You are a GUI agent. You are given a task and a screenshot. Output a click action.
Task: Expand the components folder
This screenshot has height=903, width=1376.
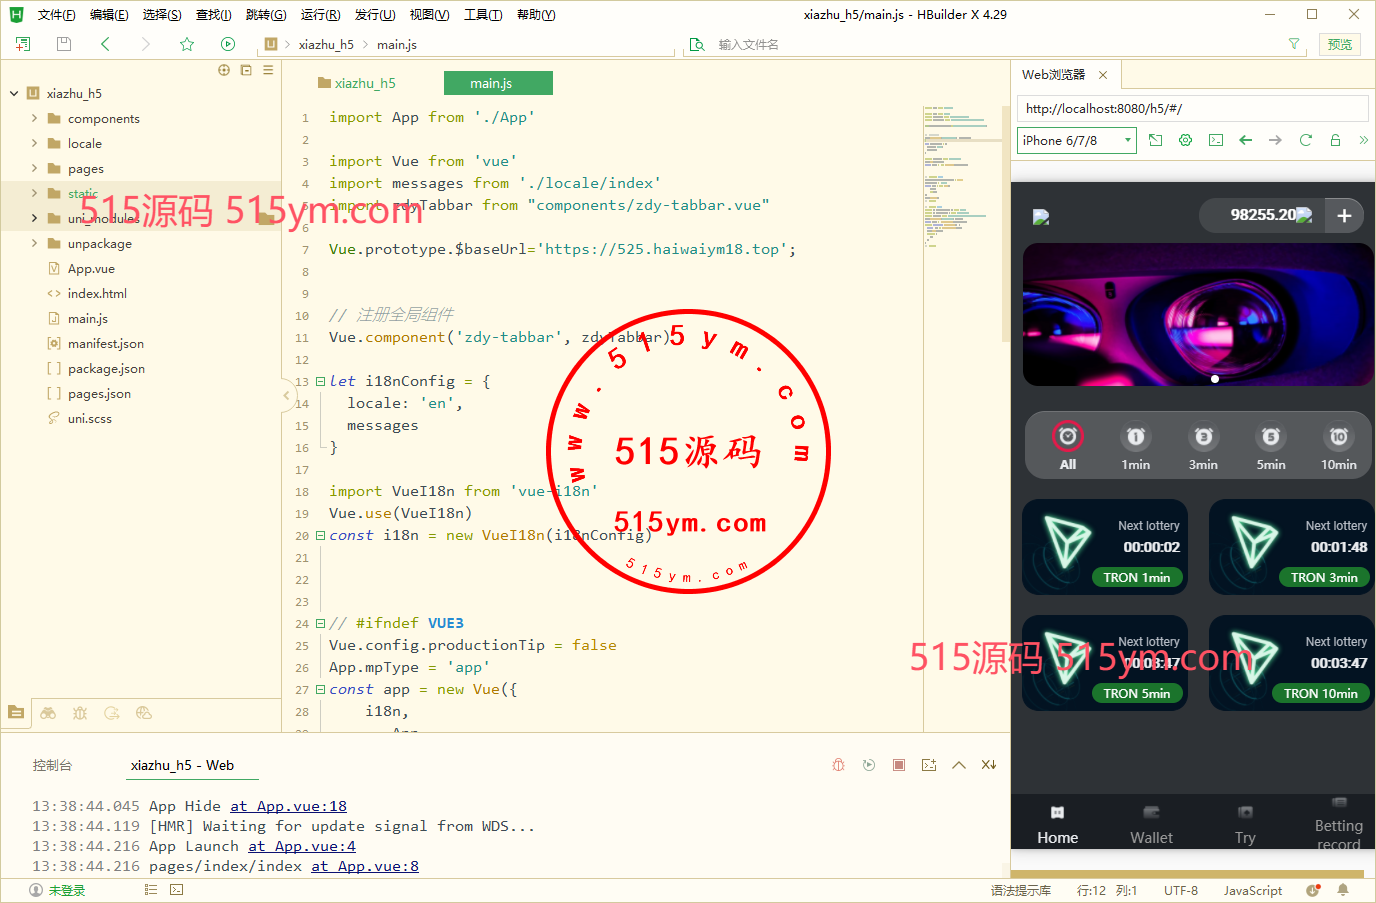(x=34, y=118)
